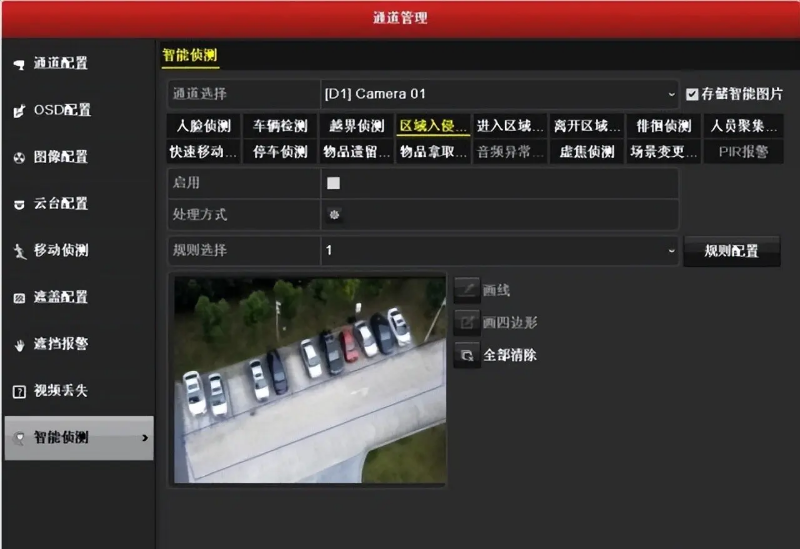
Task: Click the 全部清除 clear-all icon
Action: point(466,355)
